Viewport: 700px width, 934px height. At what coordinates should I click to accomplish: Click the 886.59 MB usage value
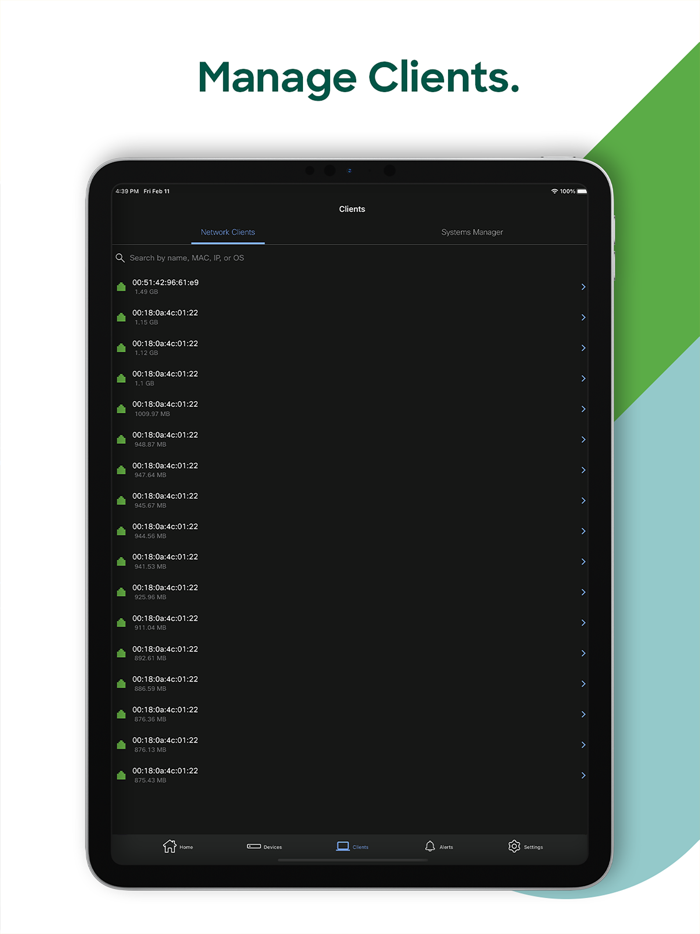tap(150, 689)
